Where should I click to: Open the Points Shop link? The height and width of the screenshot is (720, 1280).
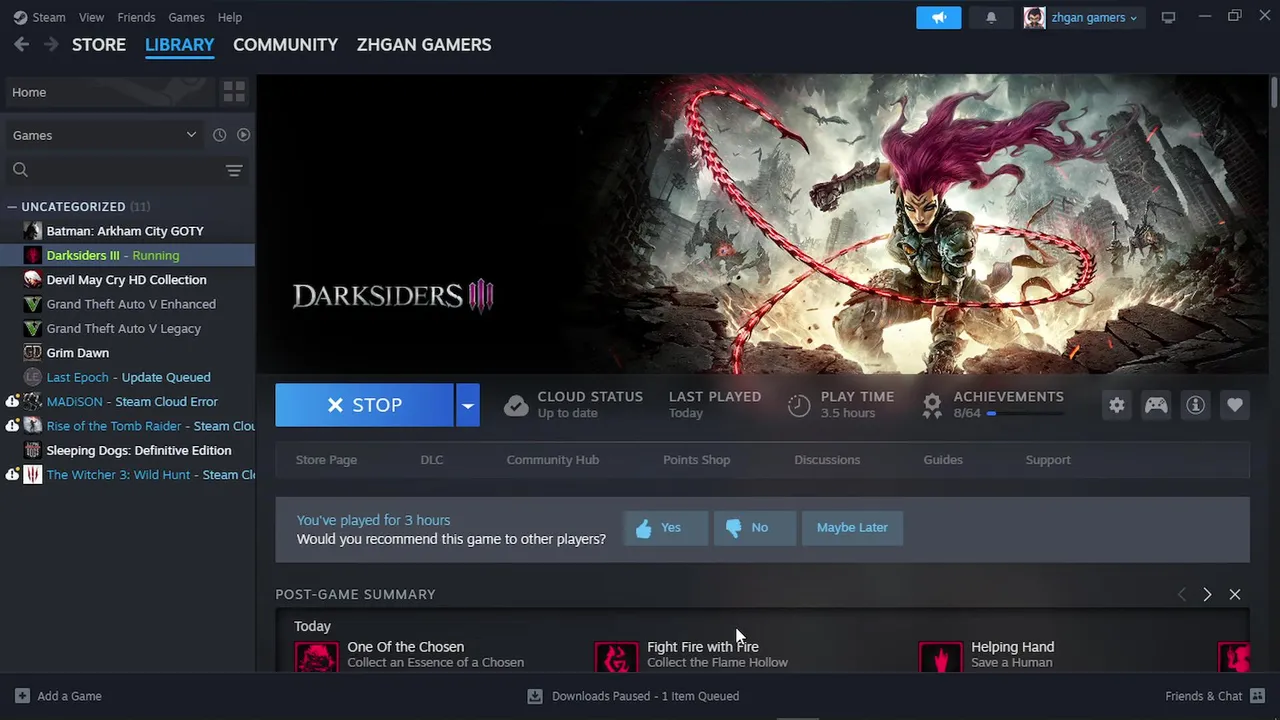pyautogui.click(x=697, y=460)
